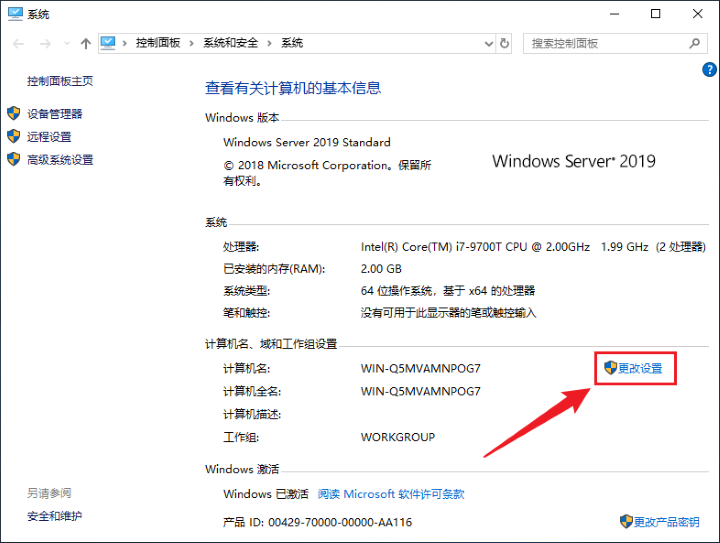Click the computer name WIN-Q5MVAMNPOG7 value
The height and width of the screenshot is (543, 720).
pyautogui.click(x=421, y=369)
